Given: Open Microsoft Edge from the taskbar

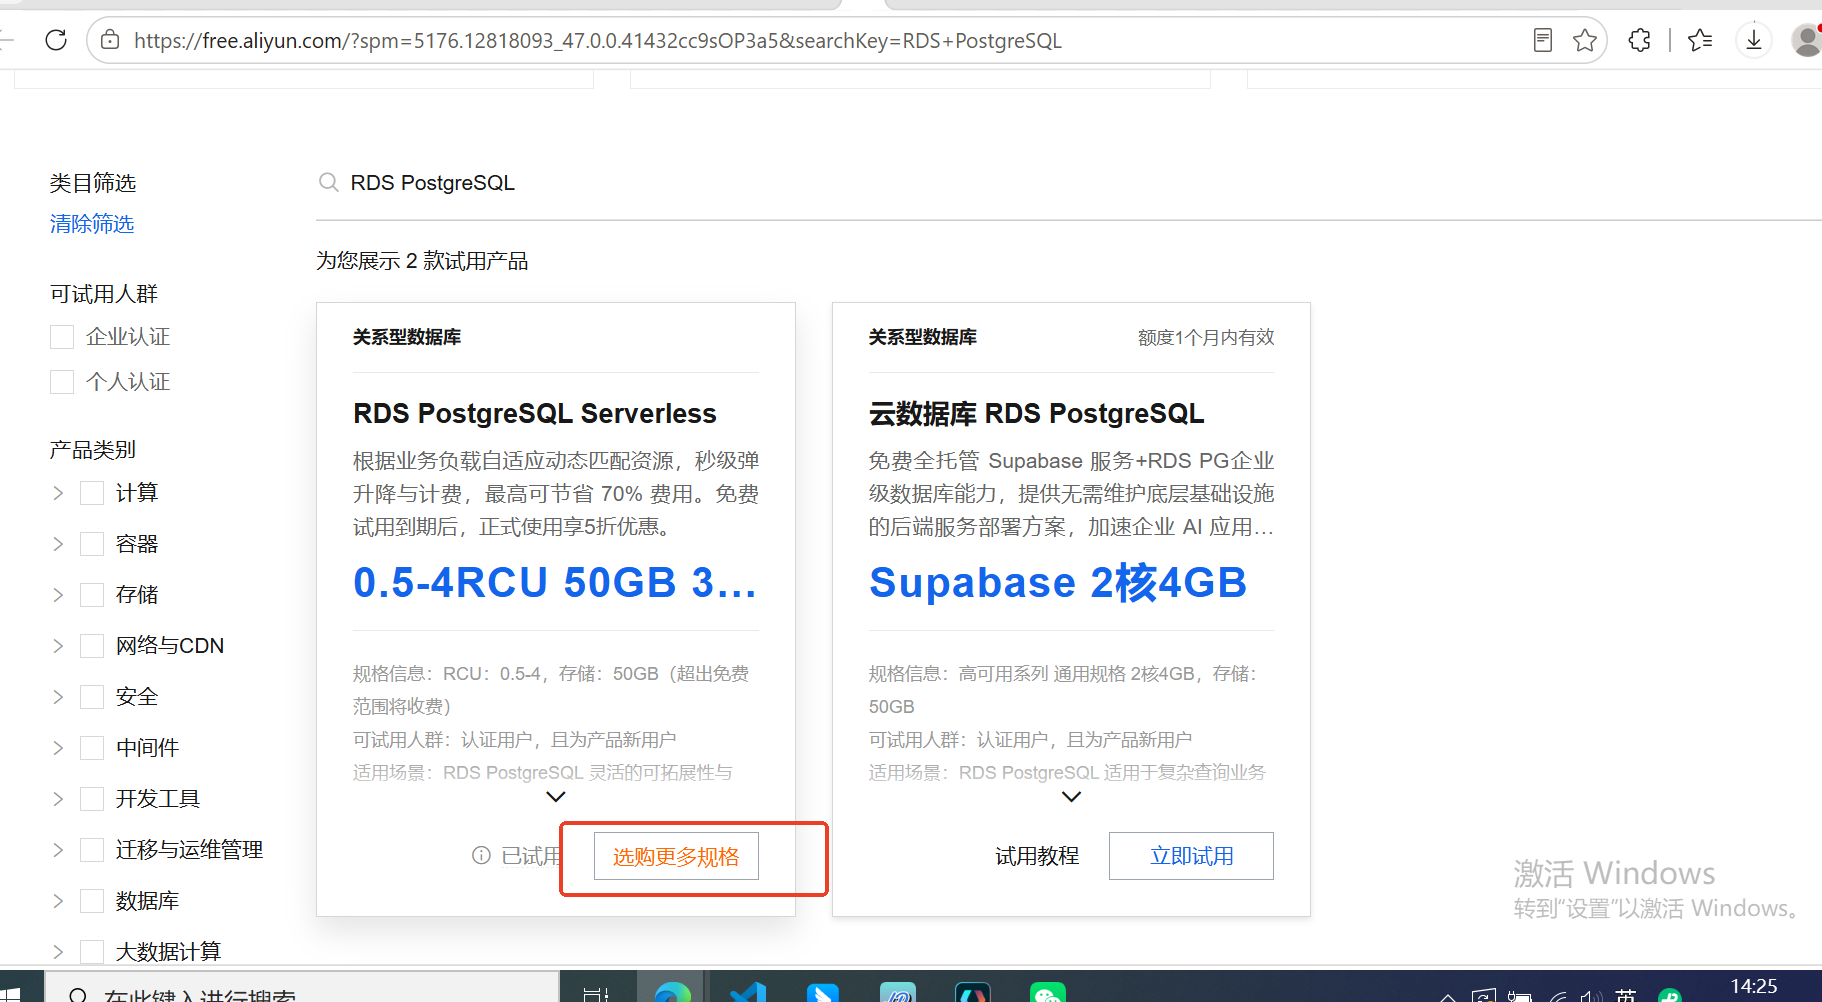Looking at the screenshot, I should [x=672, y=991].
